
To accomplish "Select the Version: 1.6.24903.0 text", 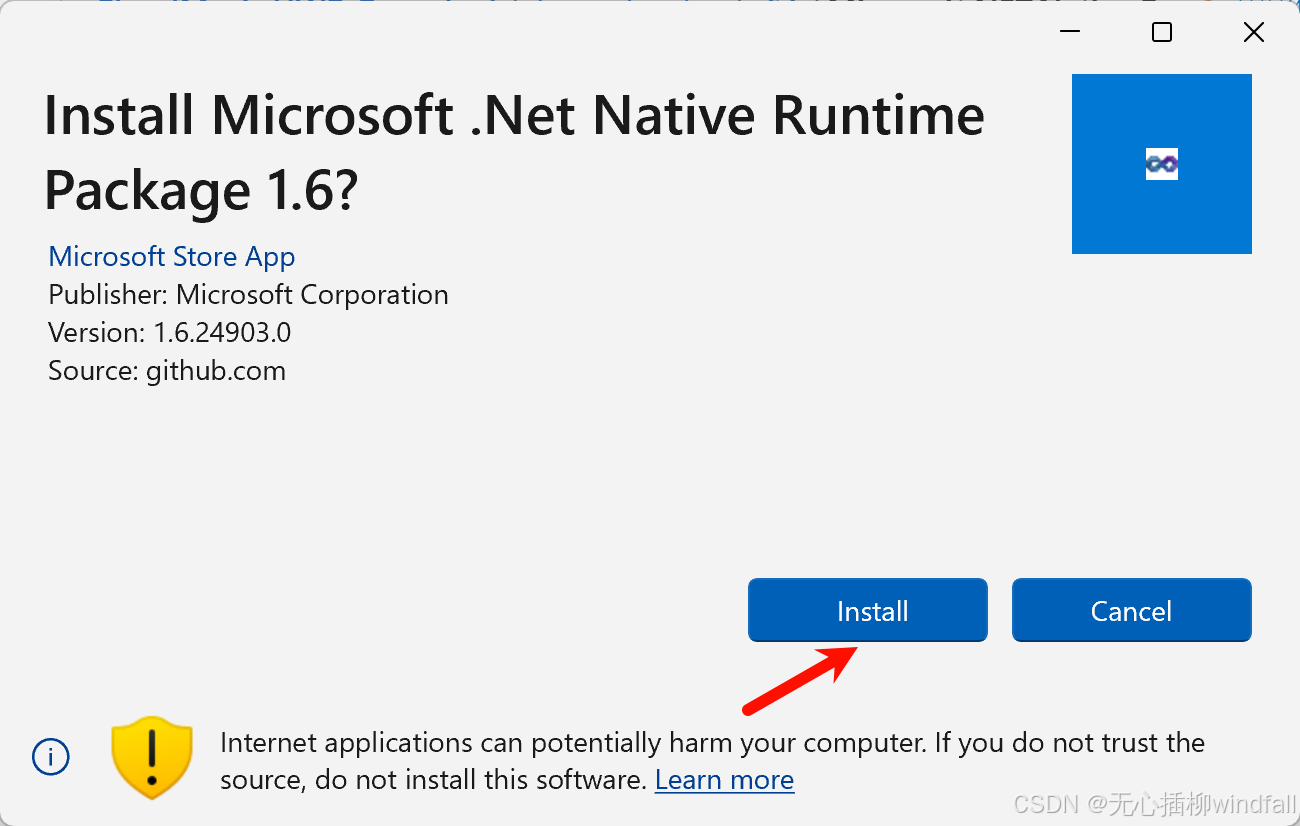I will pos(170,333).
